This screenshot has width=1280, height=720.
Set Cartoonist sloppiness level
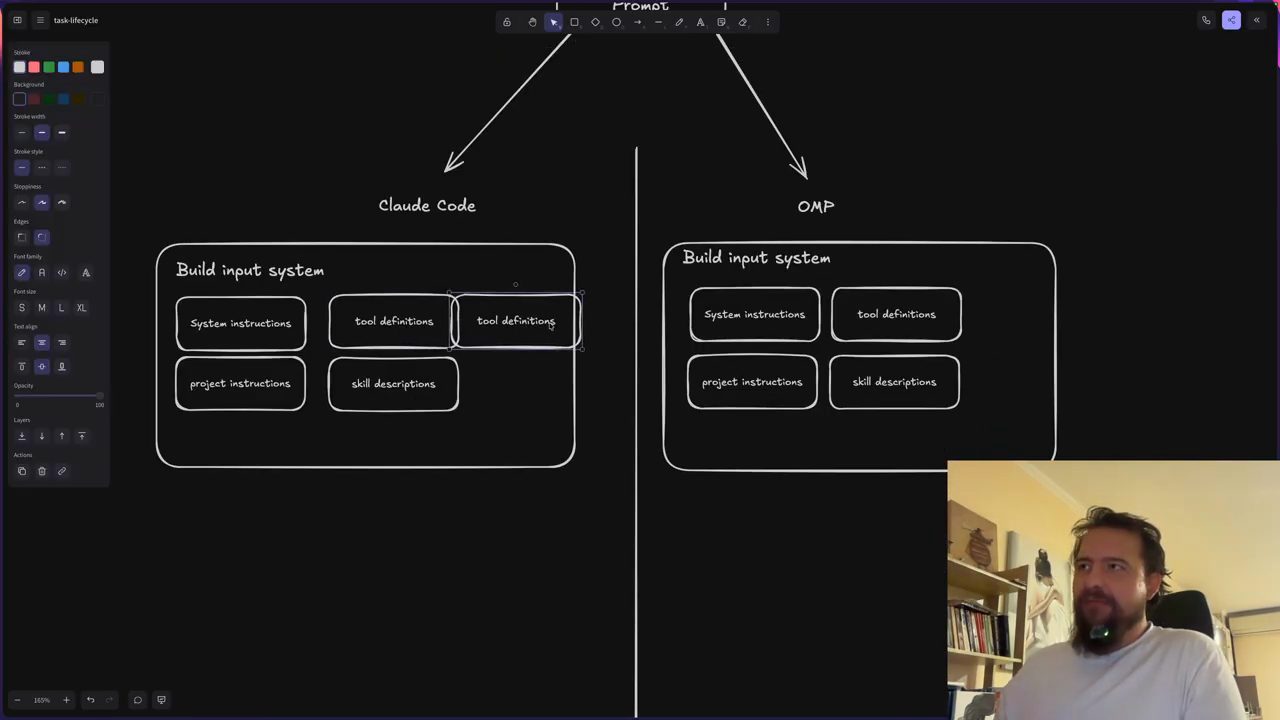point(62,202)
